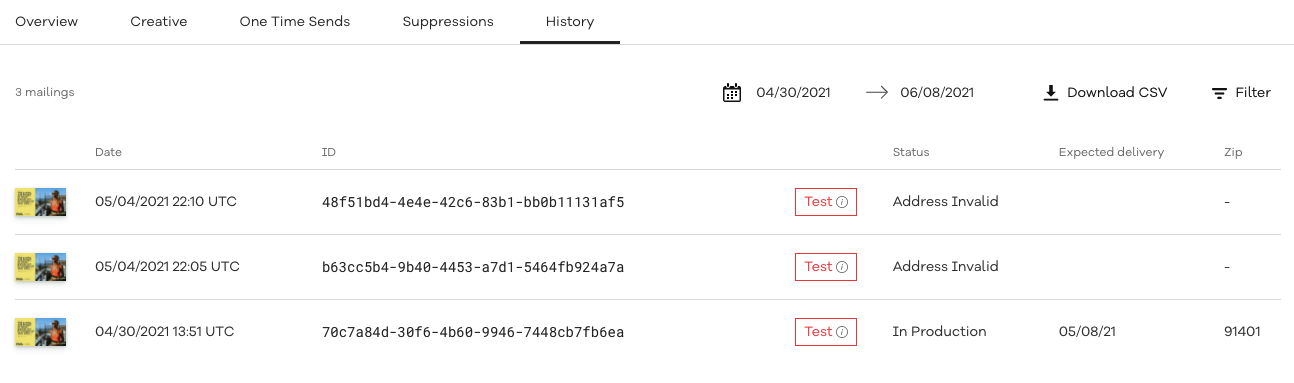Open thumbnail of 05/04/2021 22:05 mailing
Screen dimensions: 1294x383
pyautogui.click(x=41, y=267)
